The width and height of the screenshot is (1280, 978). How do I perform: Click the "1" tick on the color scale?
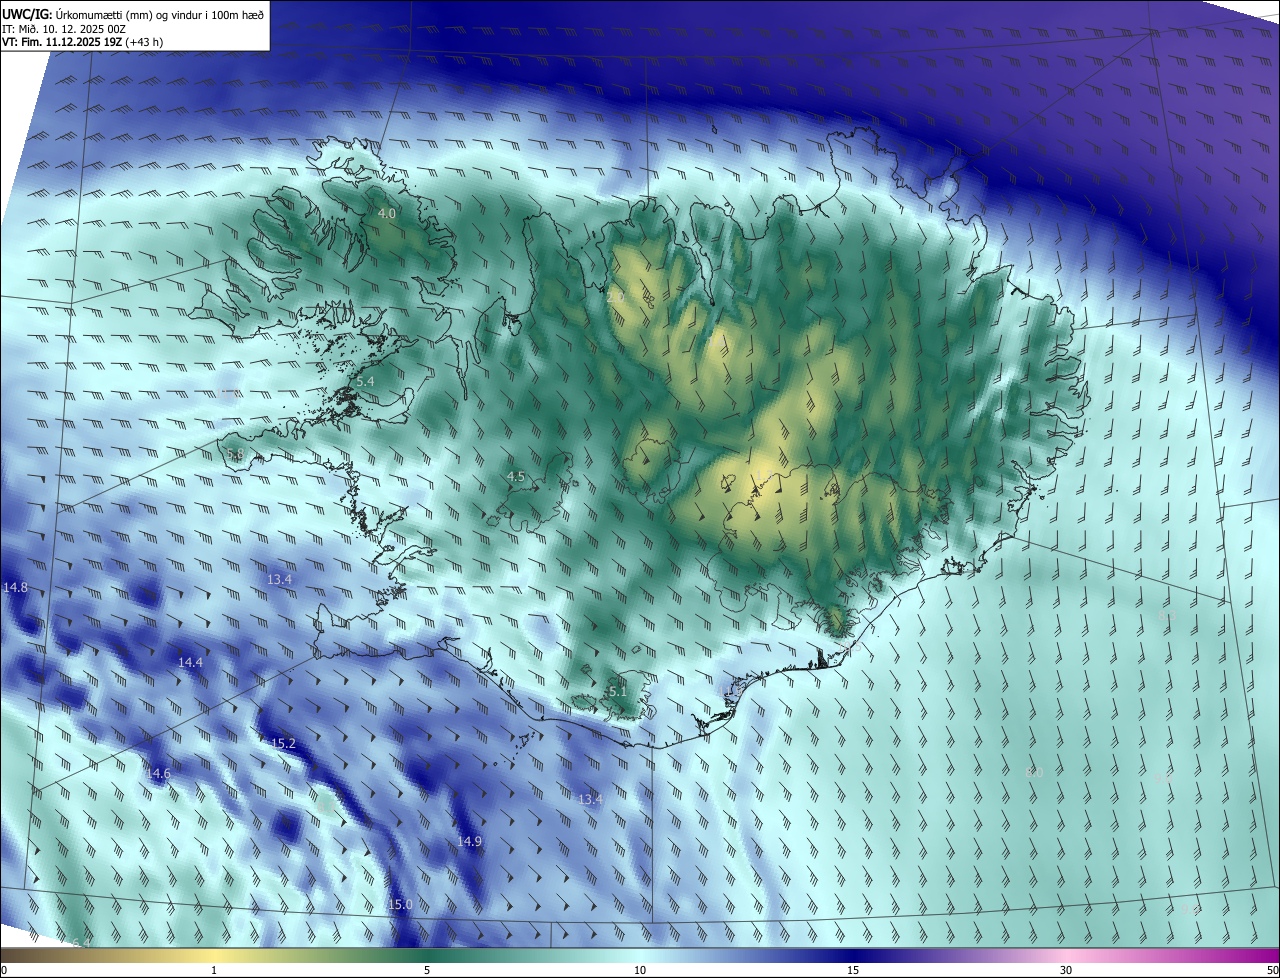(214, 970)
